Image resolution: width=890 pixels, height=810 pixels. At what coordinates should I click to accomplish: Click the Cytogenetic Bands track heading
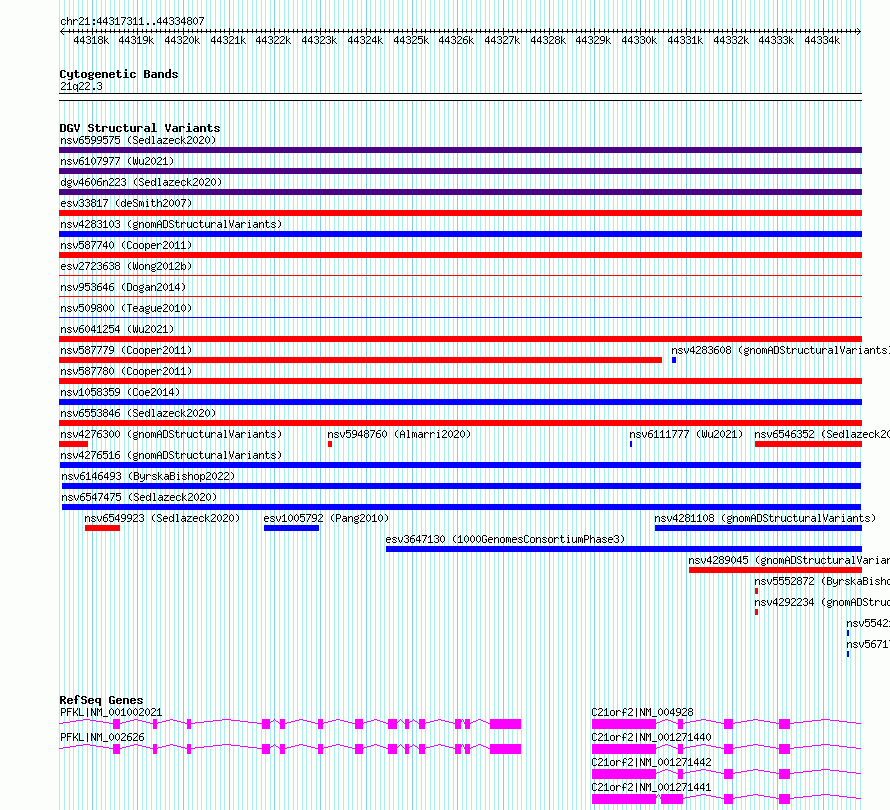click(x=119, y=74)
